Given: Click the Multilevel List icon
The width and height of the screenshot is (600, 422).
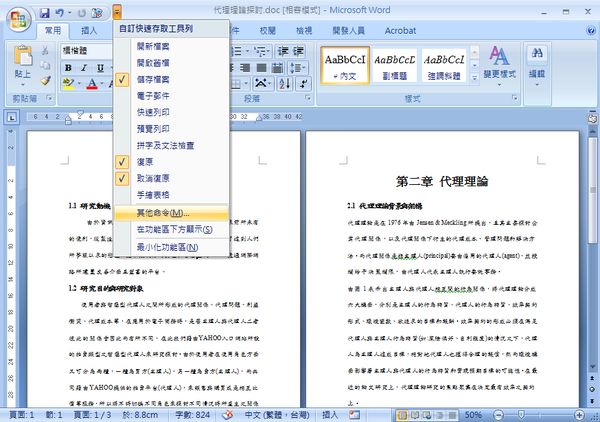Looking at the screenshot, I should [261, 51].
